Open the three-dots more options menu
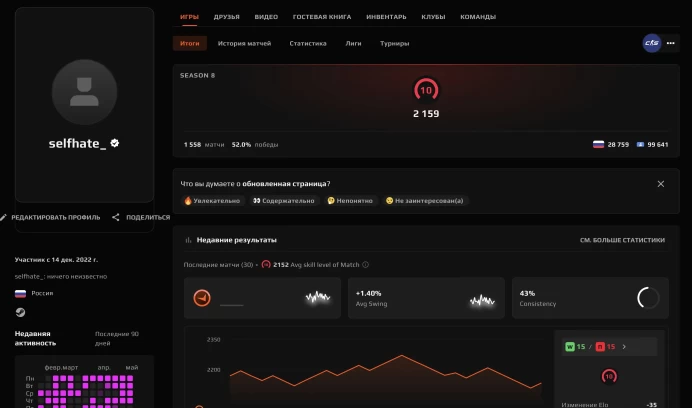692x408 pixels. click(670, 43)
